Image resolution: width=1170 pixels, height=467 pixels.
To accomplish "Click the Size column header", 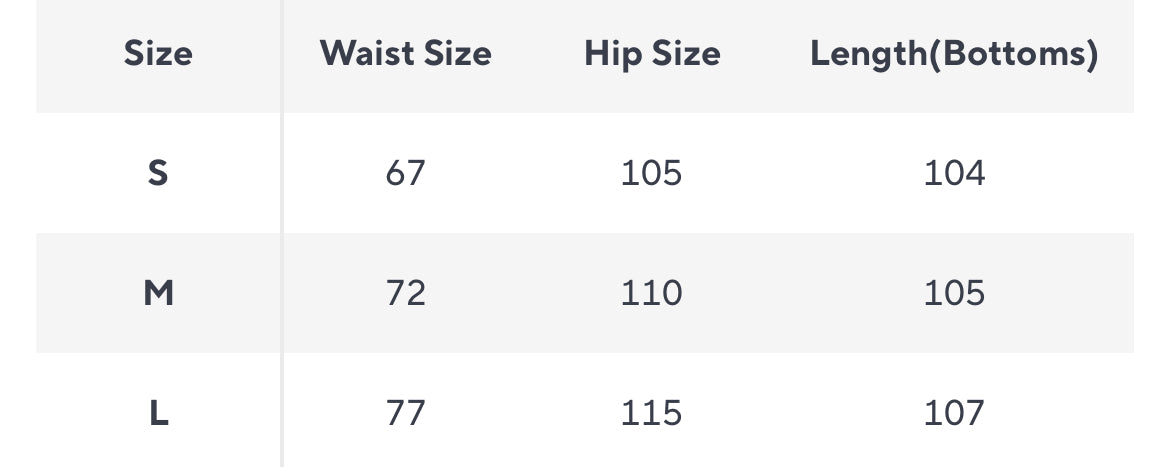I will click(158, 54).
